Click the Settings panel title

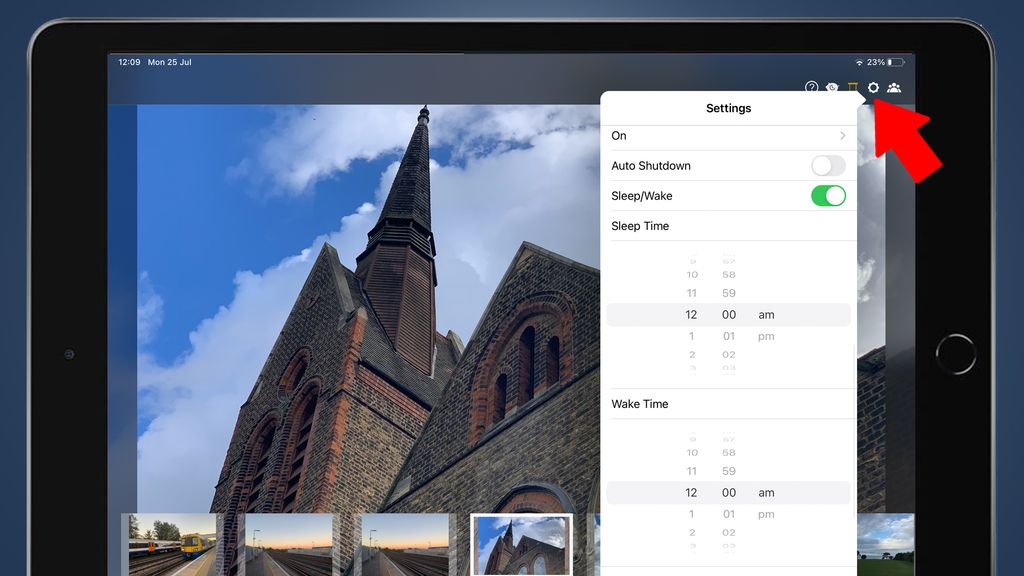[729, 108]
